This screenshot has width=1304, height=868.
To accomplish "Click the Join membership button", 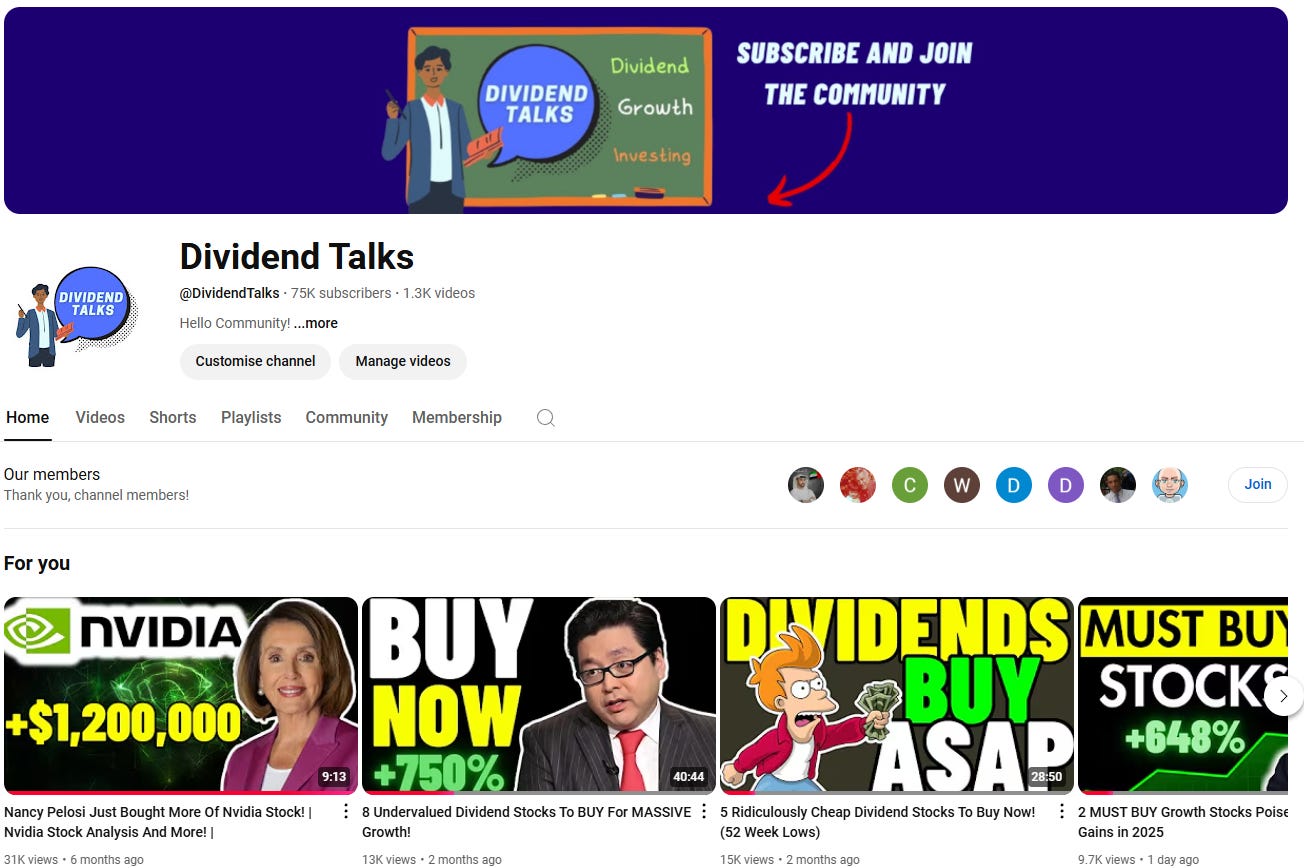I will 1258,485.
